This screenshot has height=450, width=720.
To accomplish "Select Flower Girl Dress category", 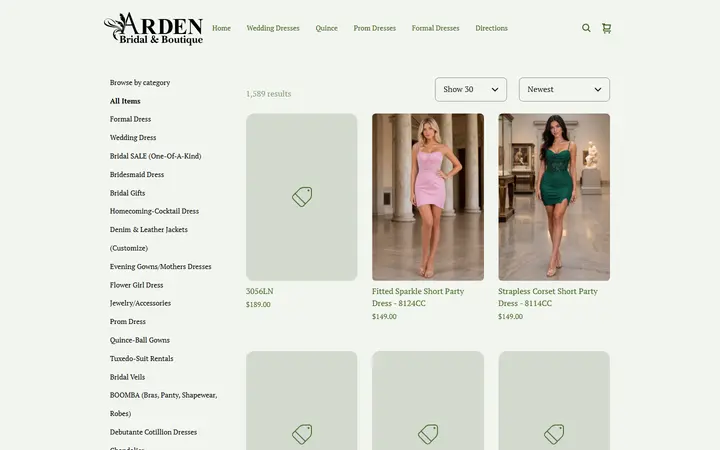I will (x=136, y=285).
